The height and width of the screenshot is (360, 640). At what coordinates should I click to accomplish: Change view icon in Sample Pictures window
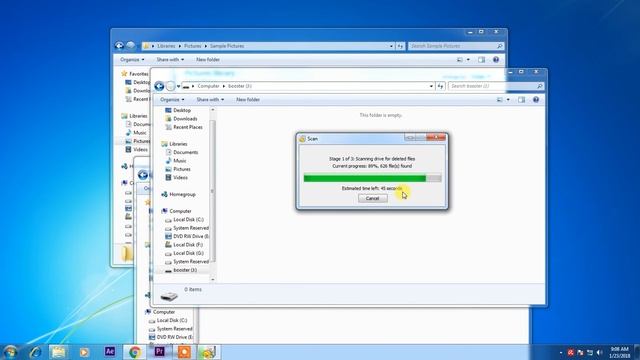(460, 60)
